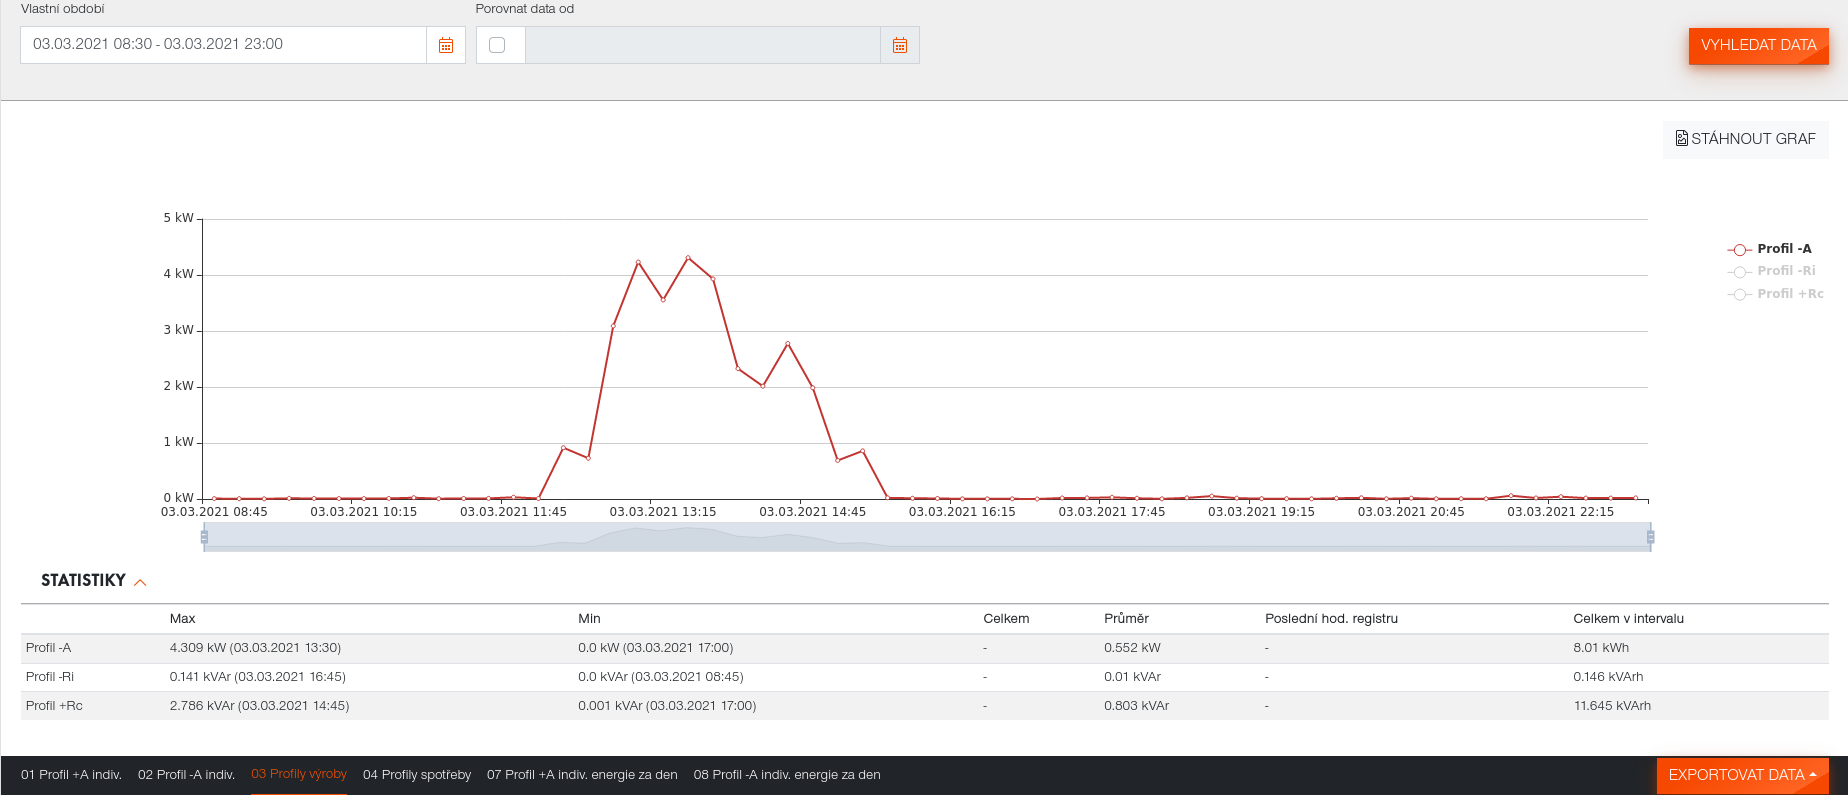Switch to 04 Profily spotřeby tab
Screen dimensions: 1848x795
(x=416, y=775)
